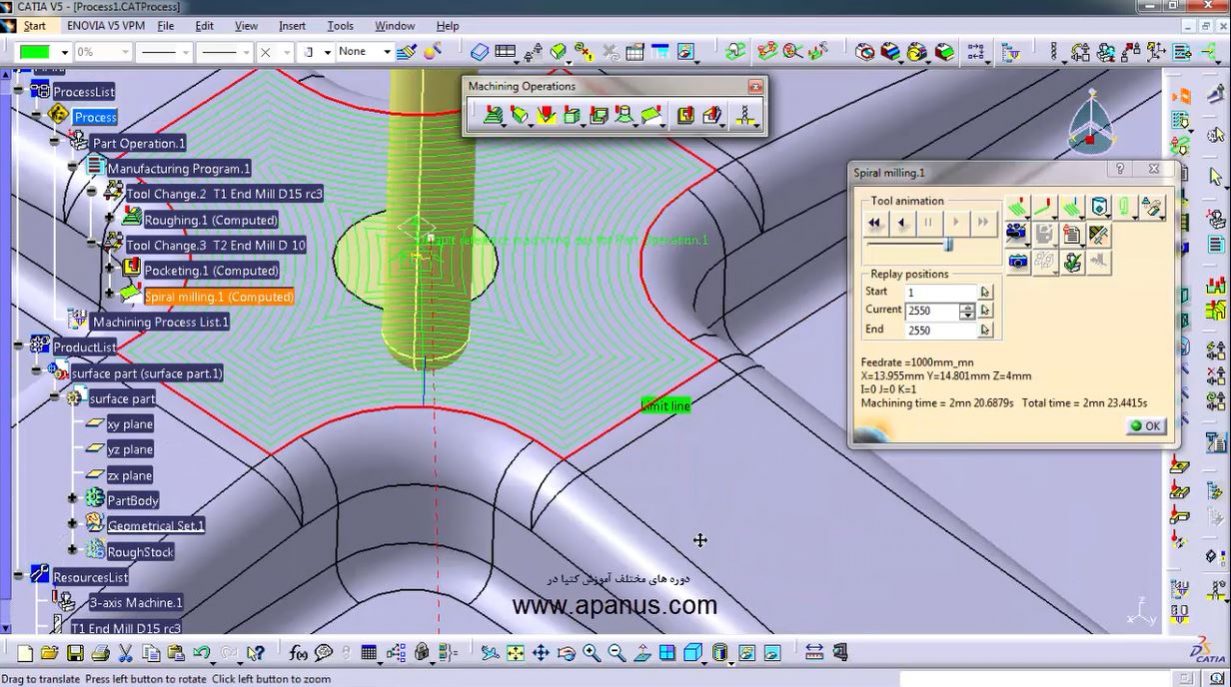The height and width of the screenshot is (687, 1231).
Task: Click the Start replay position field
Action: pyautogui.click(x=940, y=292)
